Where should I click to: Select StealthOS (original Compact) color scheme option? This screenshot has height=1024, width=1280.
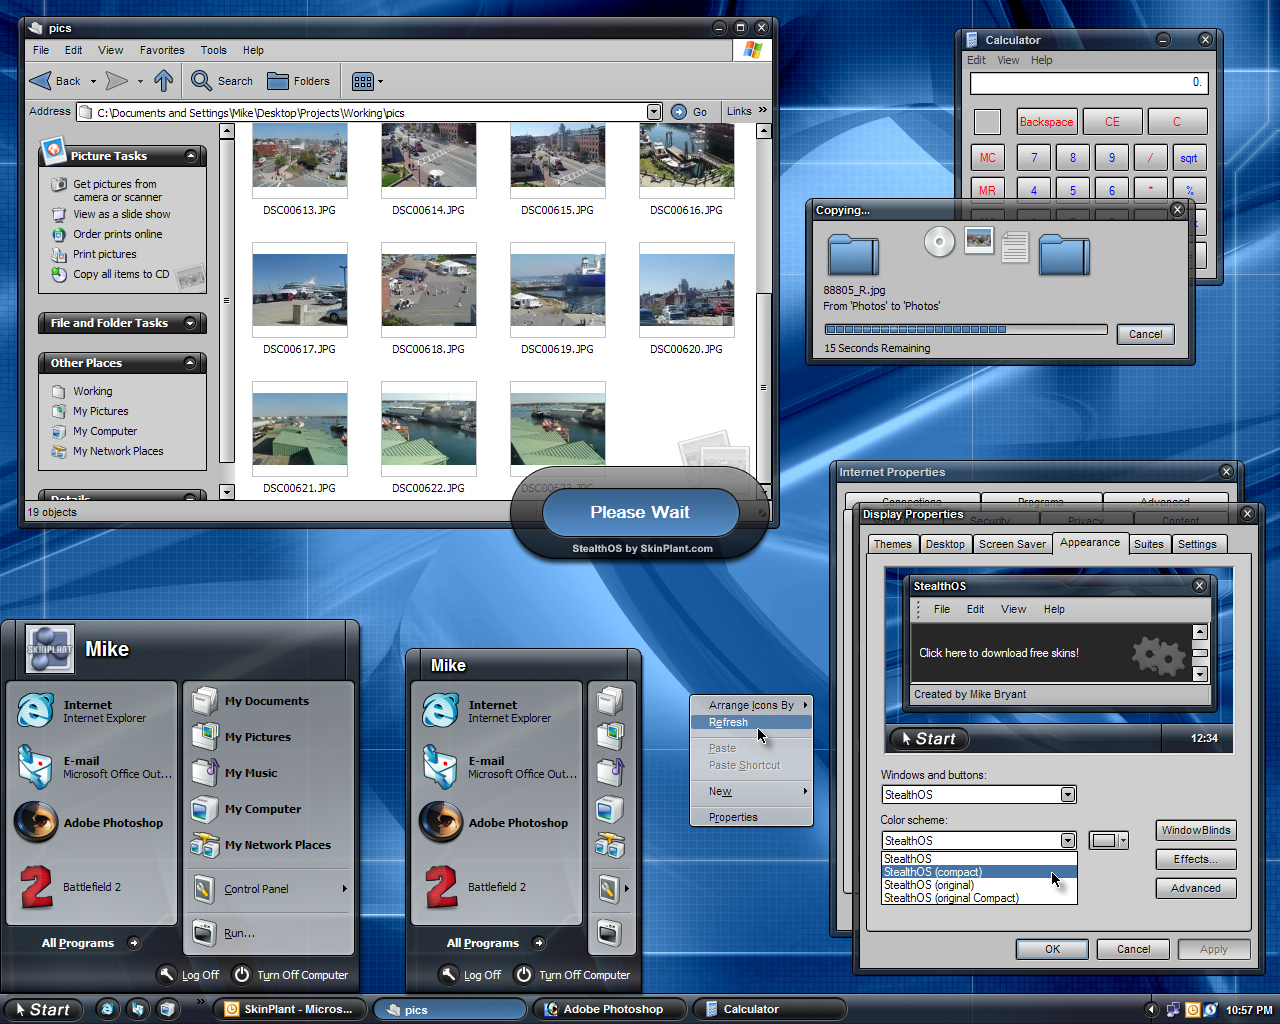[x=979, y=898]
